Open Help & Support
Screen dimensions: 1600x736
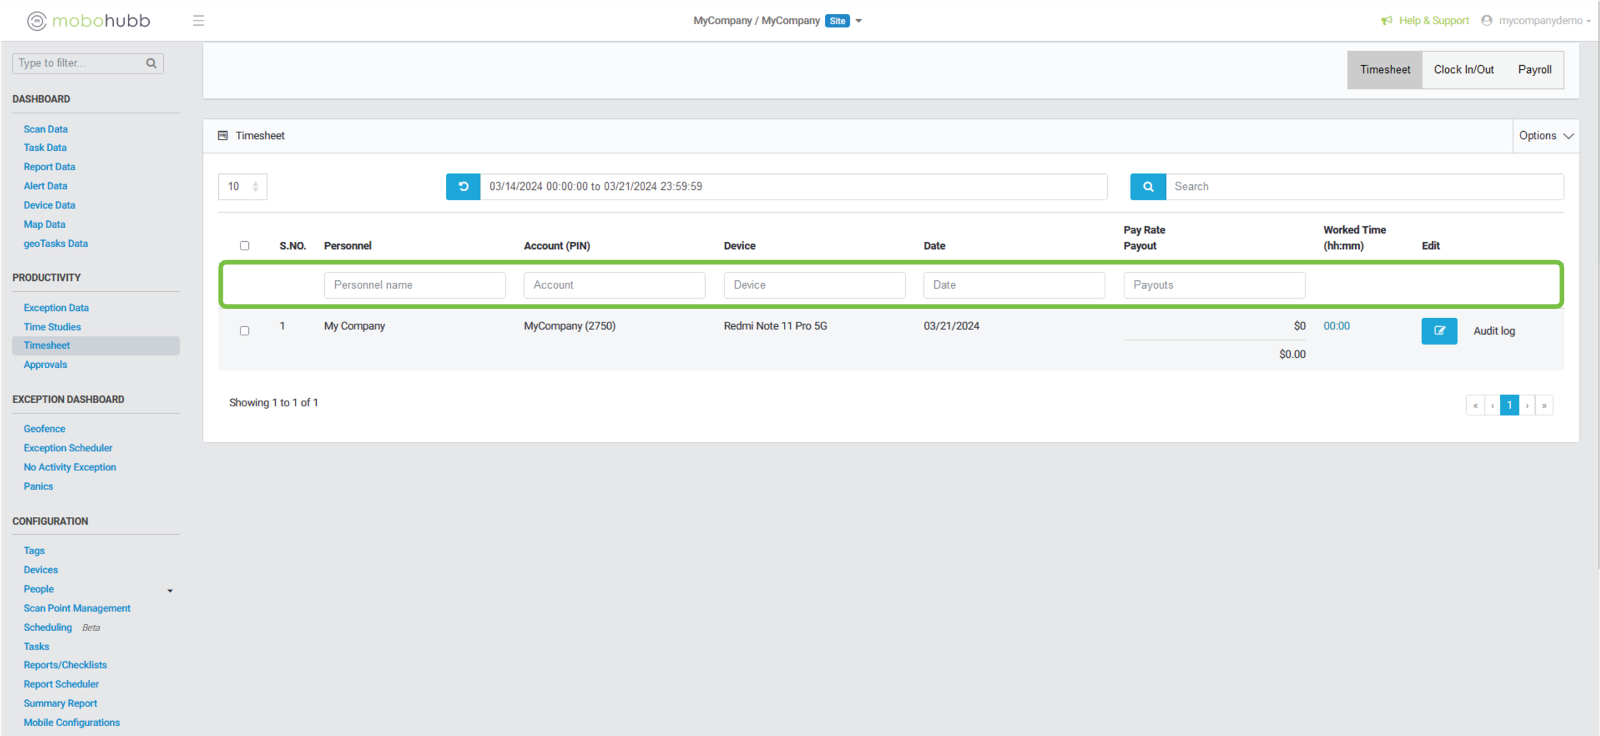(x=1426, y=20)
